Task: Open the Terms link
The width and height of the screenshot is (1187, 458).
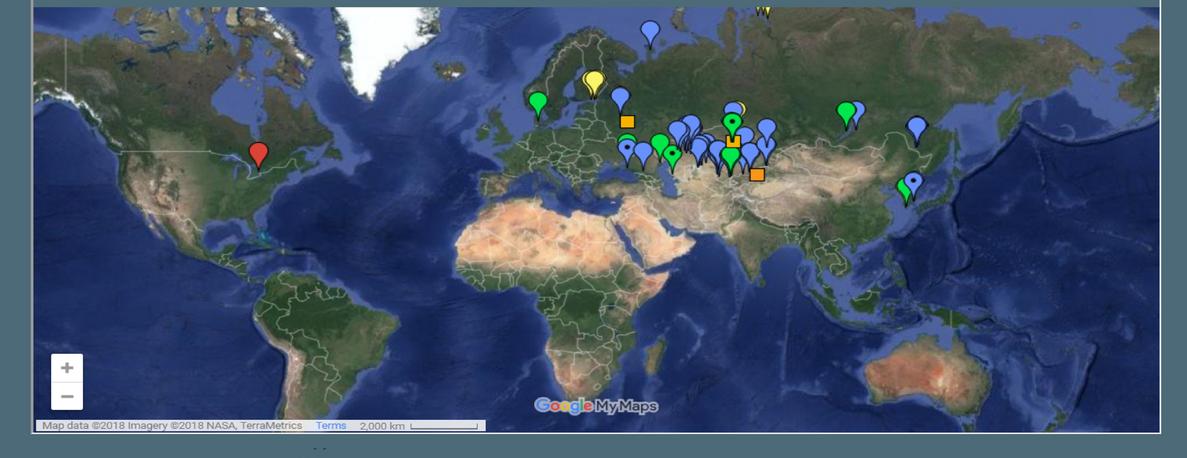Action: coord(331,426)
